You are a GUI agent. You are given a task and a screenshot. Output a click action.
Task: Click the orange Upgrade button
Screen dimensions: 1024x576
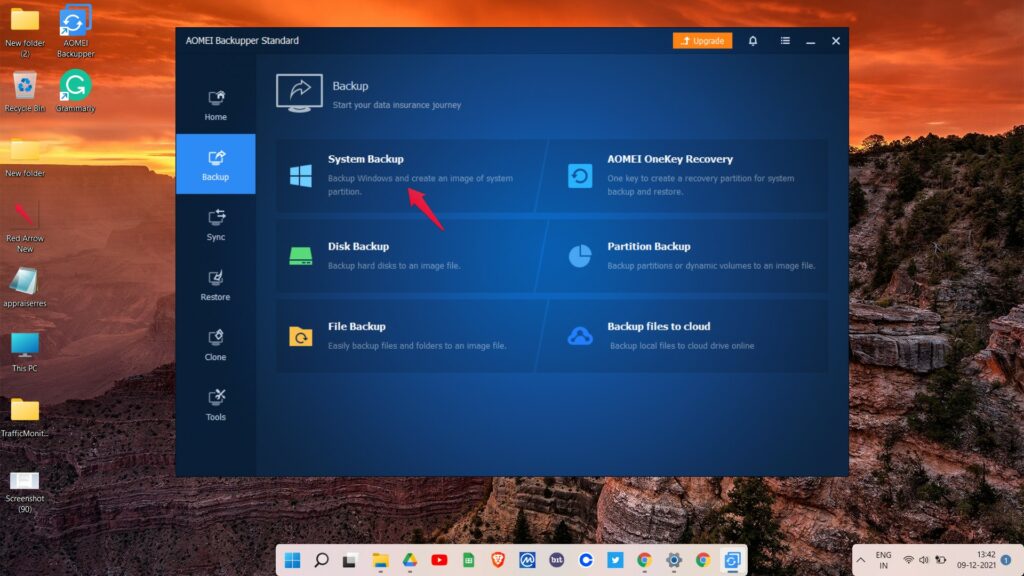[702, 40]
